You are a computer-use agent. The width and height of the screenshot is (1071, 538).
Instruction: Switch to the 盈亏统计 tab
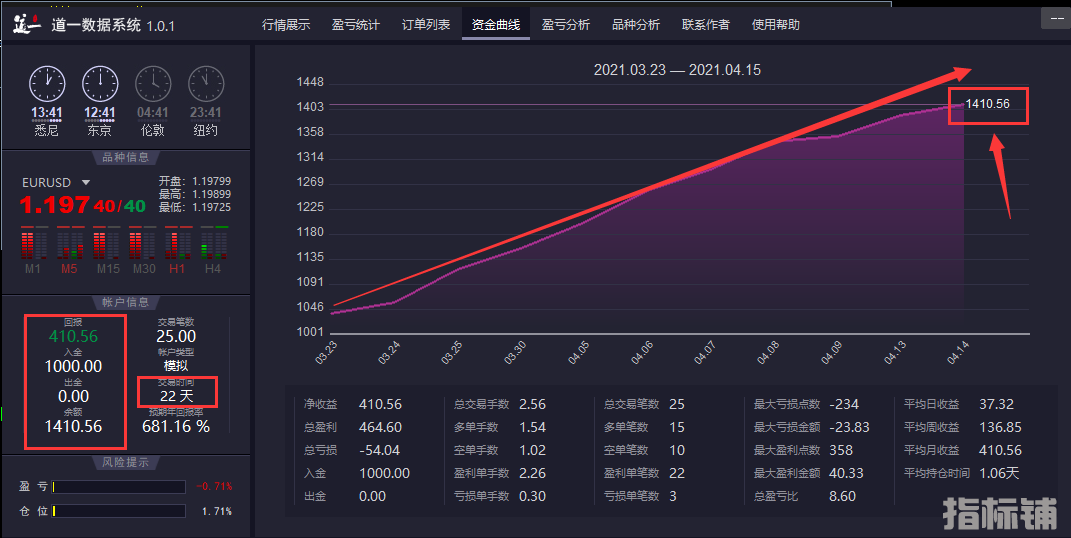(x=355, y=25)
